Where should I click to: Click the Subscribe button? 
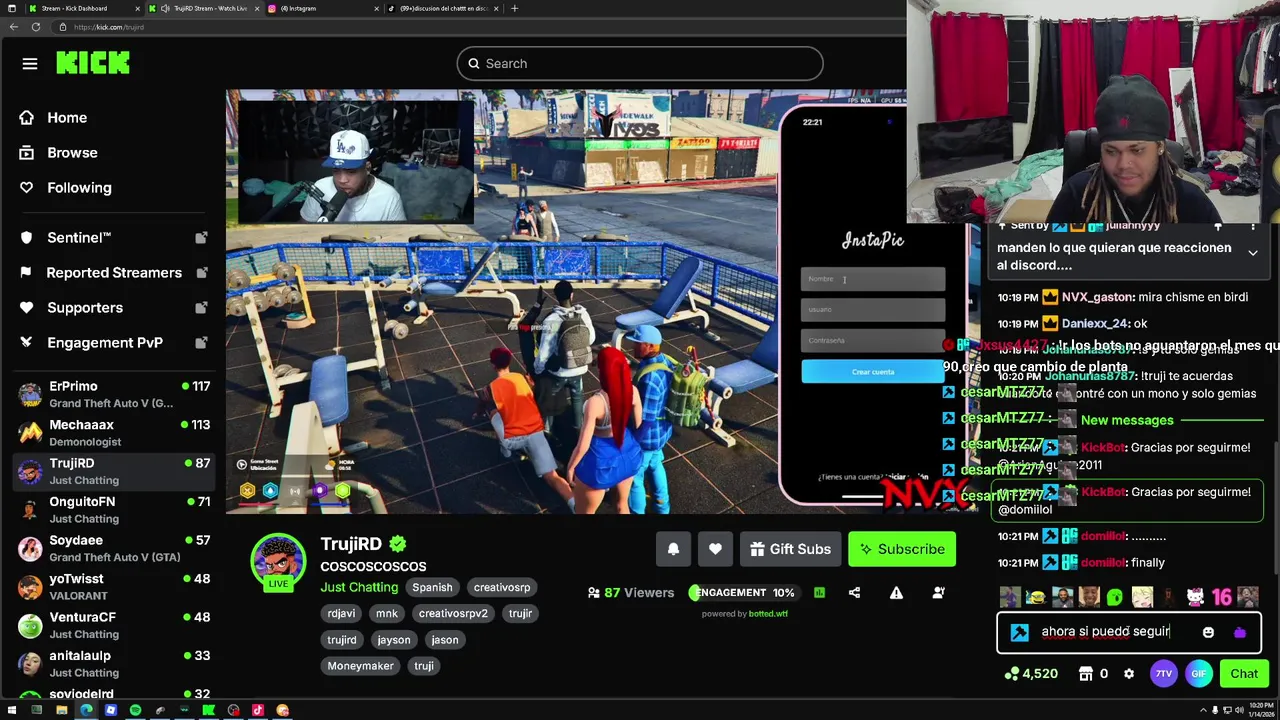click(902, 549)
